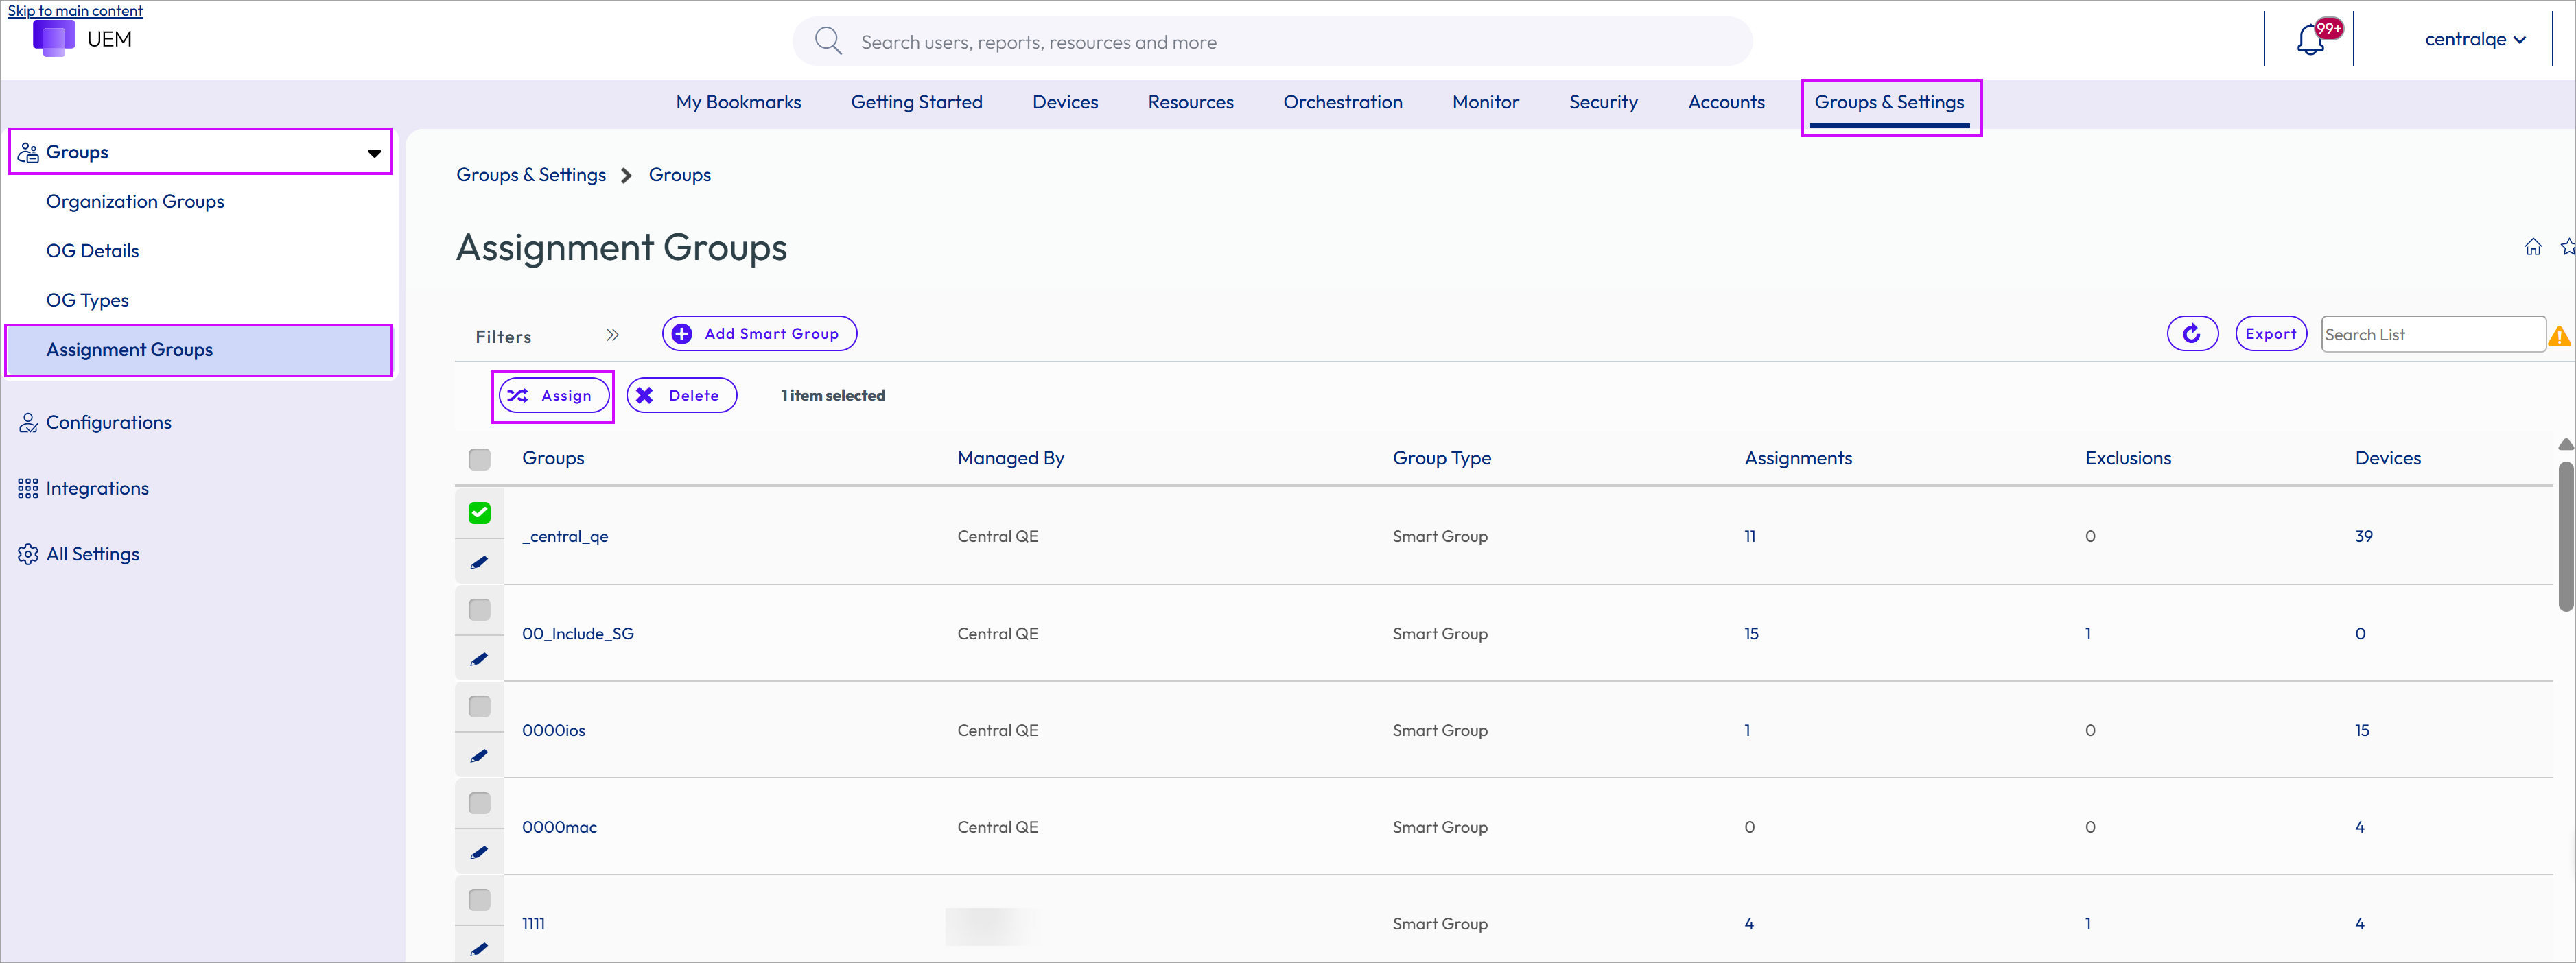The width and height of the screenshot is (2576, 963).
Task: Uncheck the _central_qe row checkbox
Action: 479,513
